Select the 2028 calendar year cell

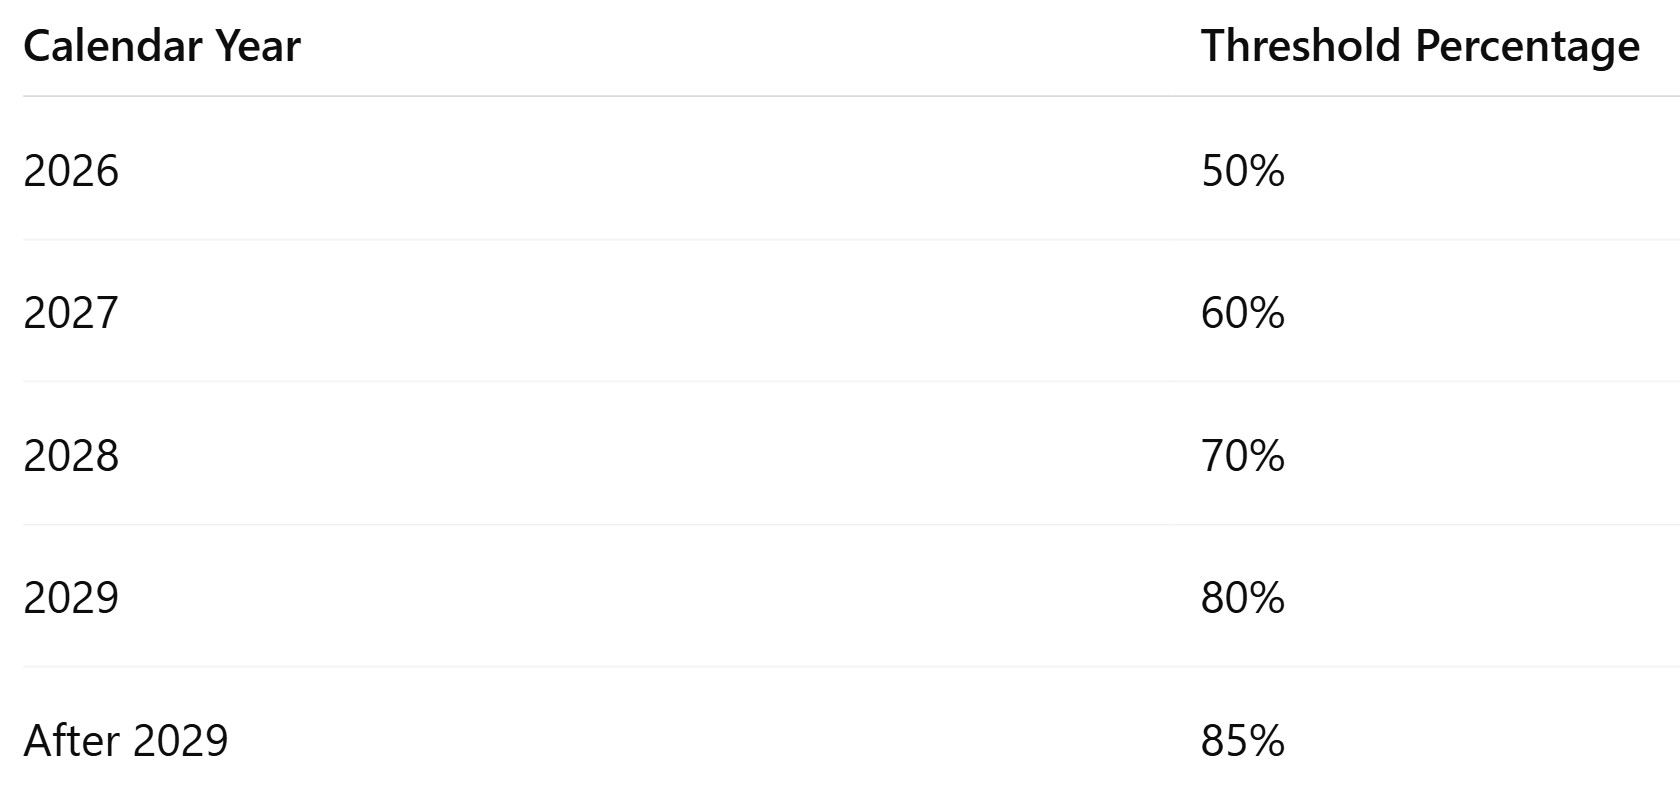[x=71, y=456]
